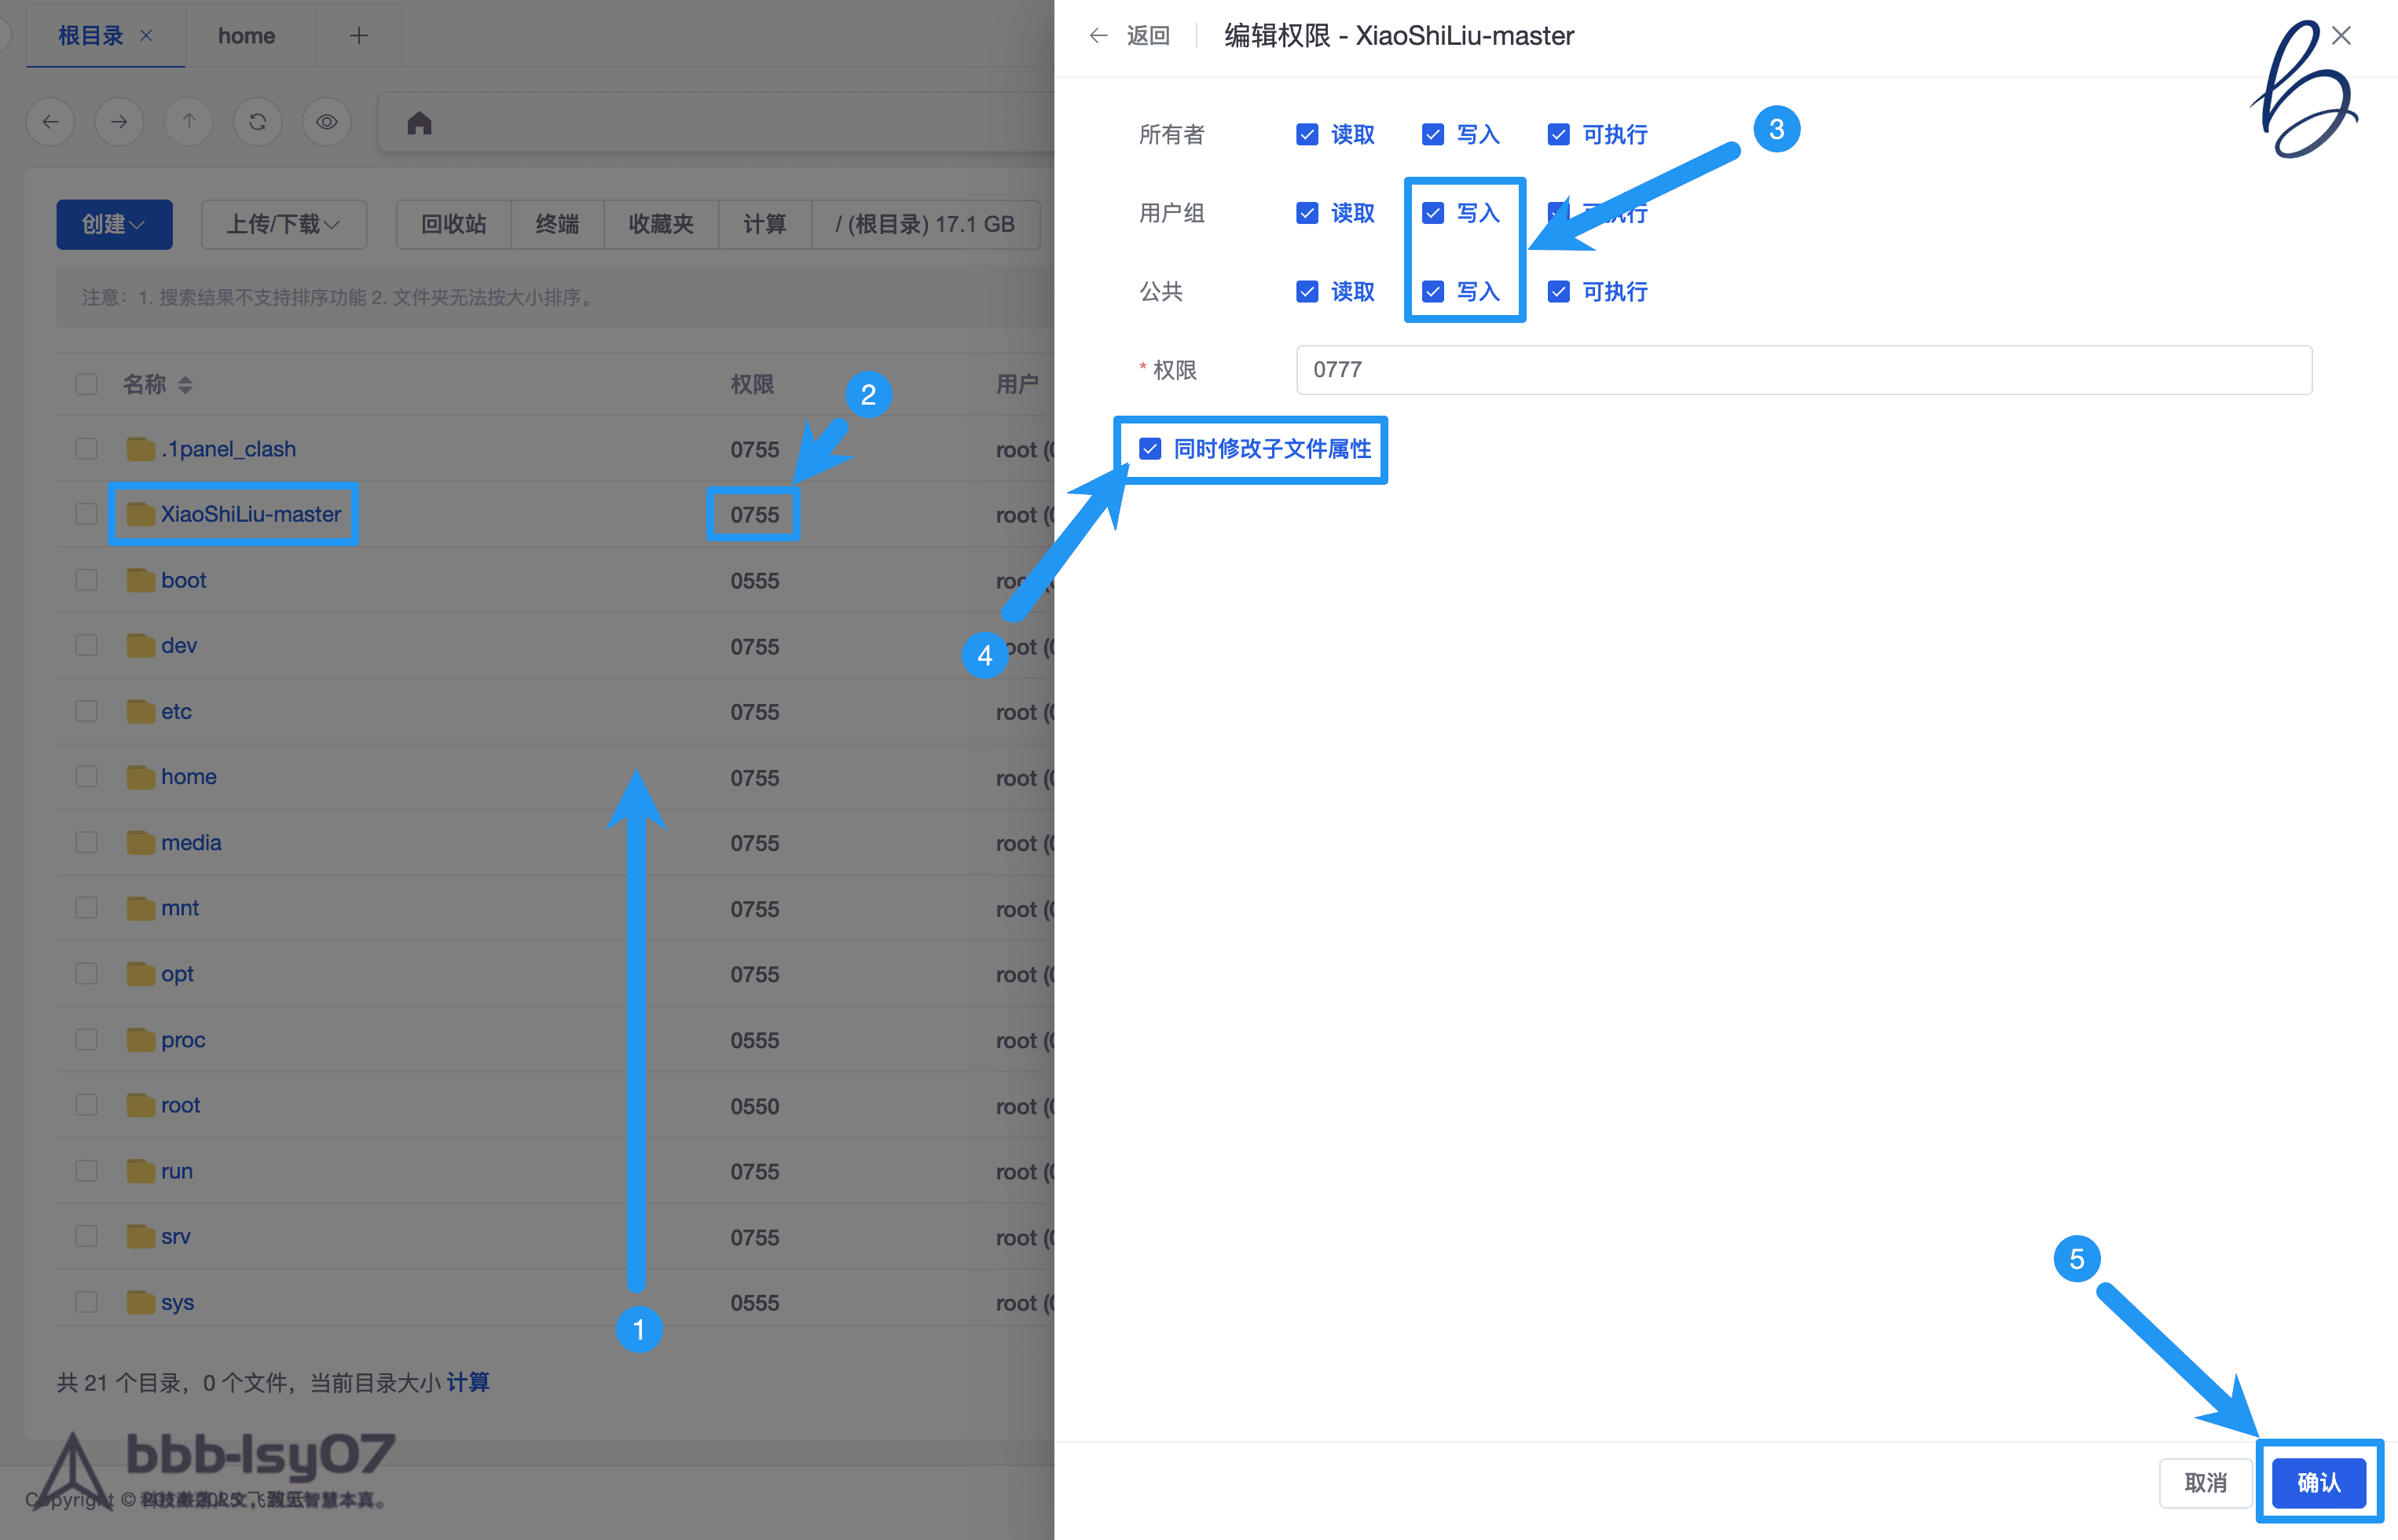2398x1540 pixels.
Task: Go up one directory level icon
Action: tap(188, 122)
